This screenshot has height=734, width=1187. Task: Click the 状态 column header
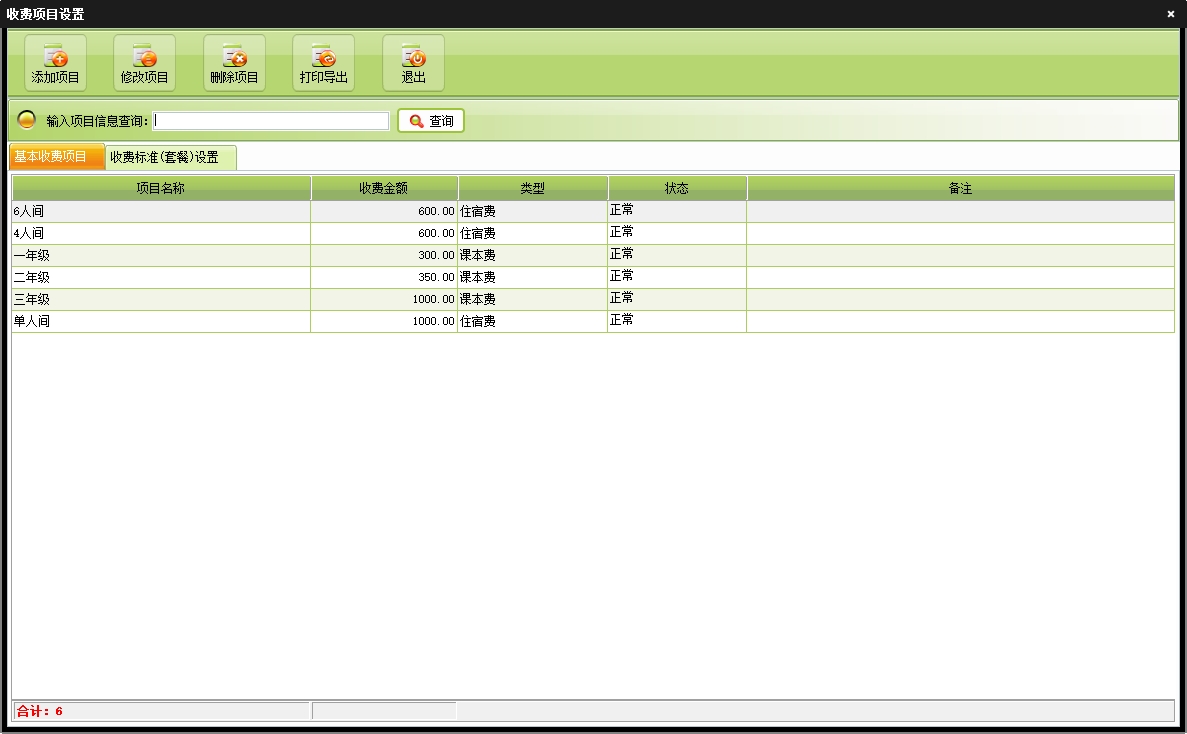point(677,188)
